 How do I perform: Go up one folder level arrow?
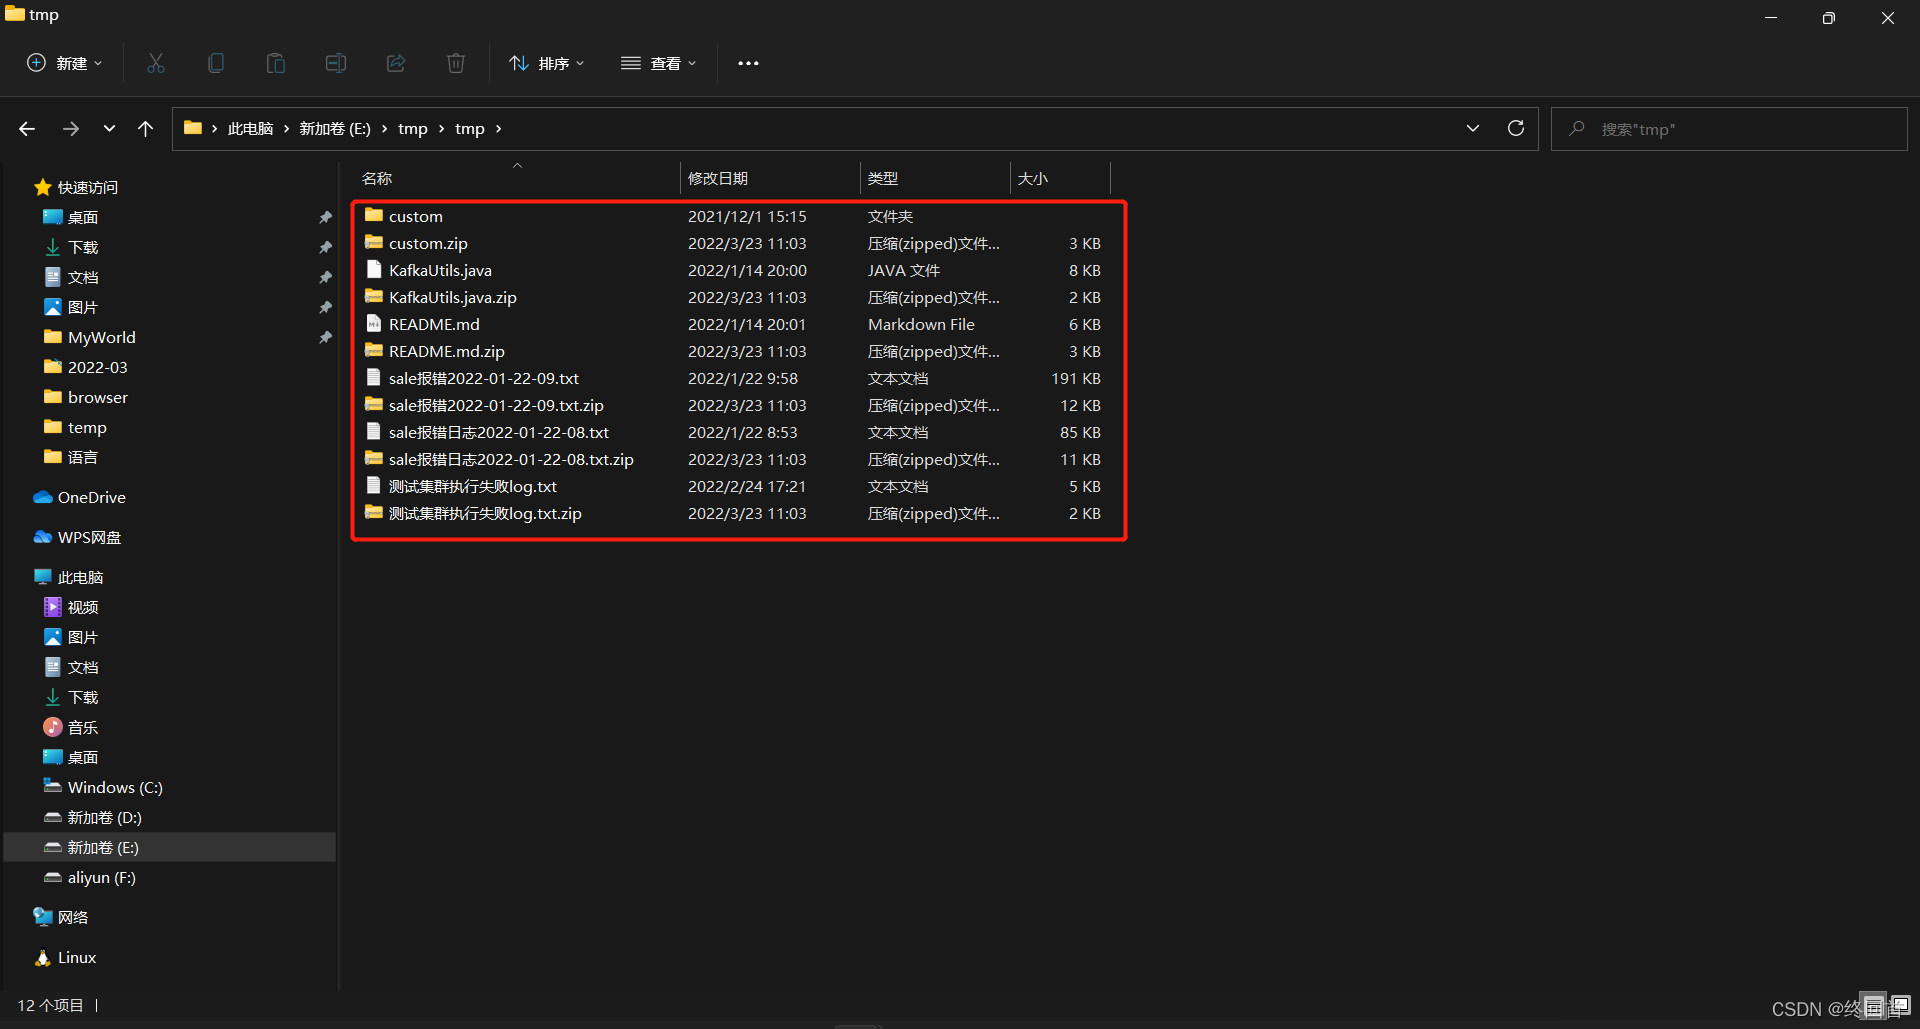coord(146,129)
